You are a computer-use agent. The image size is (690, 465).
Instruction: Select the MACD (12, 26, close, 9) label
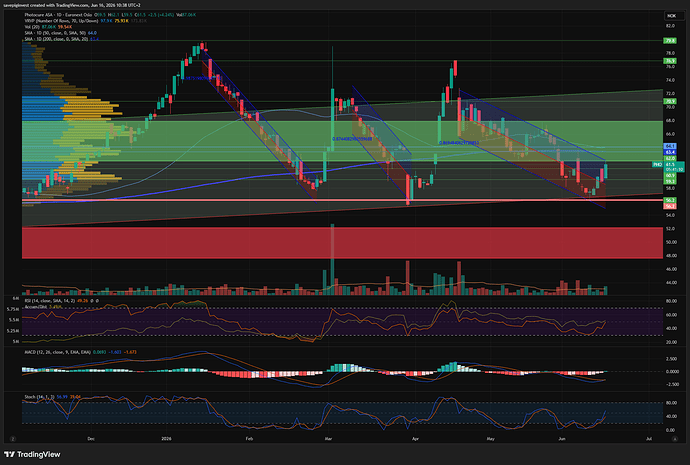click(x=58, y=352)
